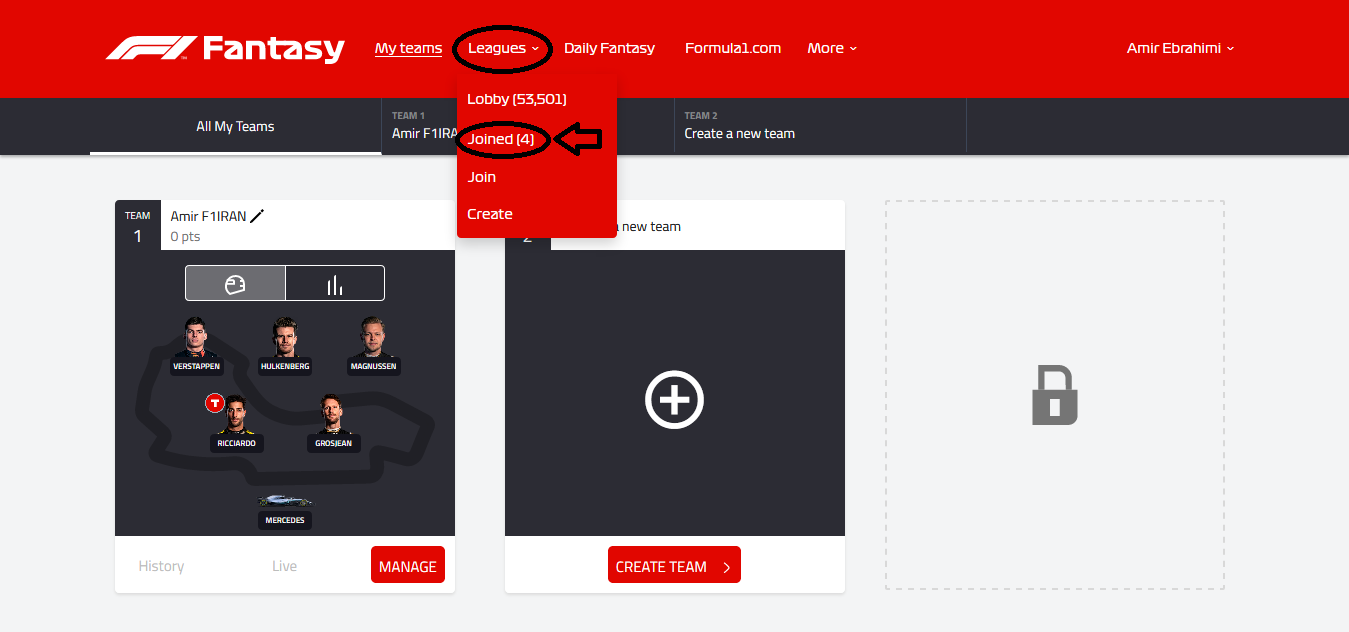The image size is (1349, 632).
Task: Click the HULKENBERG name label
Action: click(x=285, y=366)
